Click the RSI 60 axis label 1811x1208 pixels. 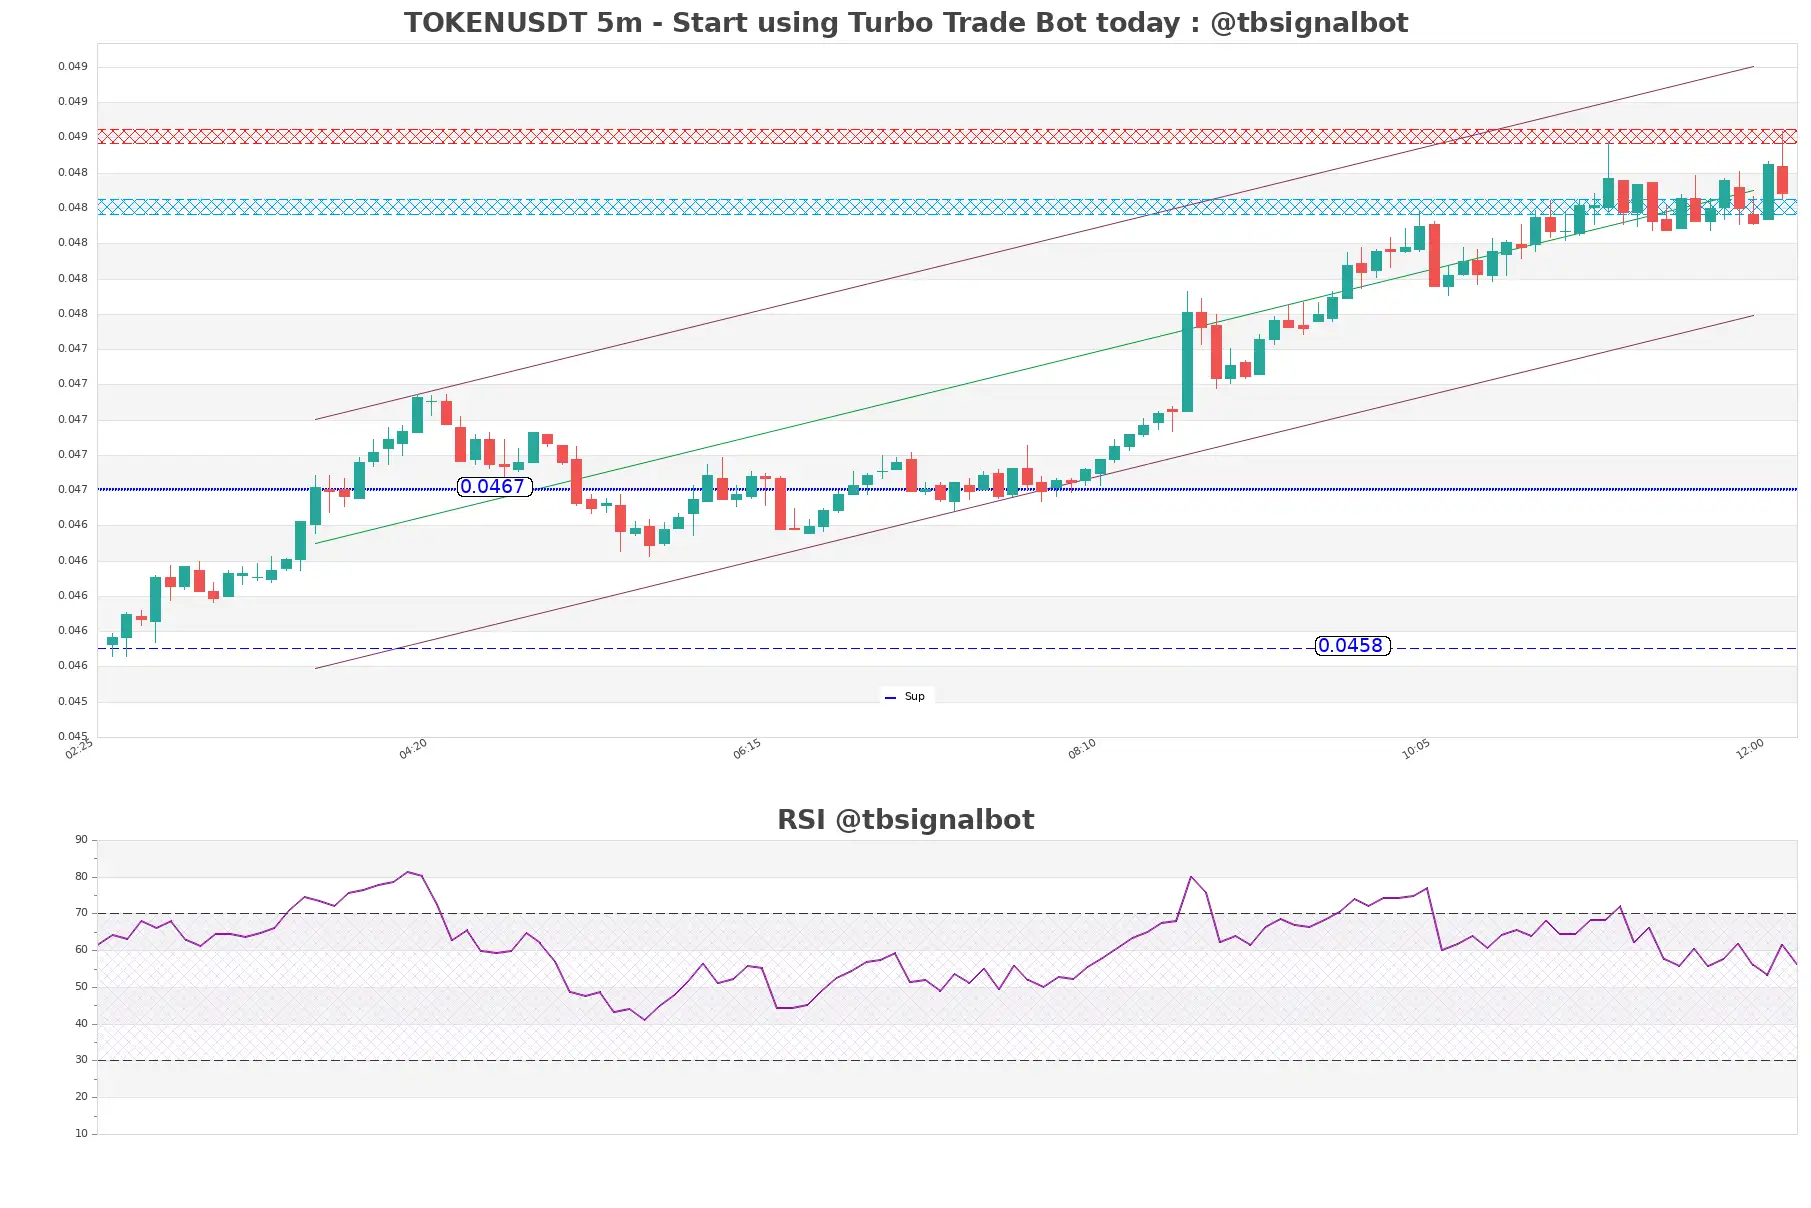click(x=81, y=950)
